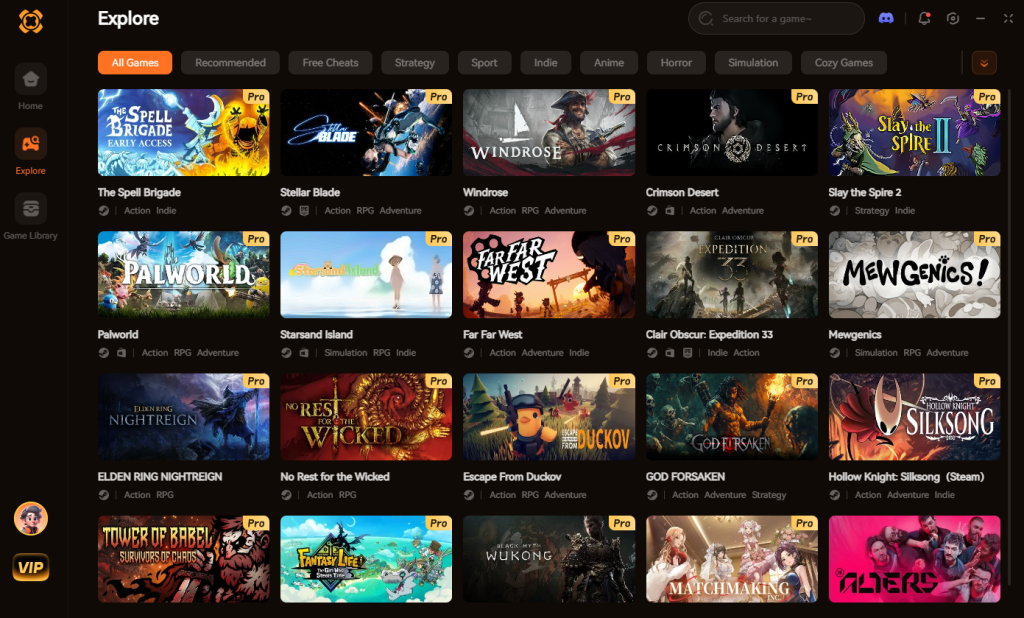Open The Alters game cover

[914, 559]
